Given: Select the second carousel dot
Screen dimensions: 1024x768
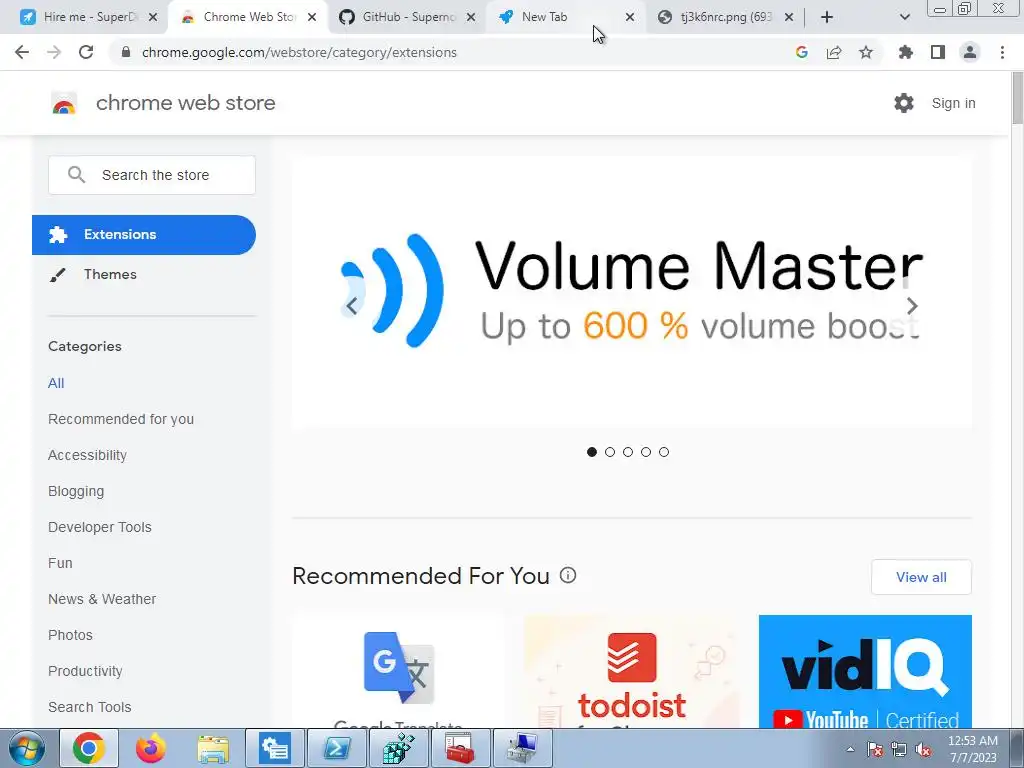Looking at the screenshot, I should coord(610,452).
